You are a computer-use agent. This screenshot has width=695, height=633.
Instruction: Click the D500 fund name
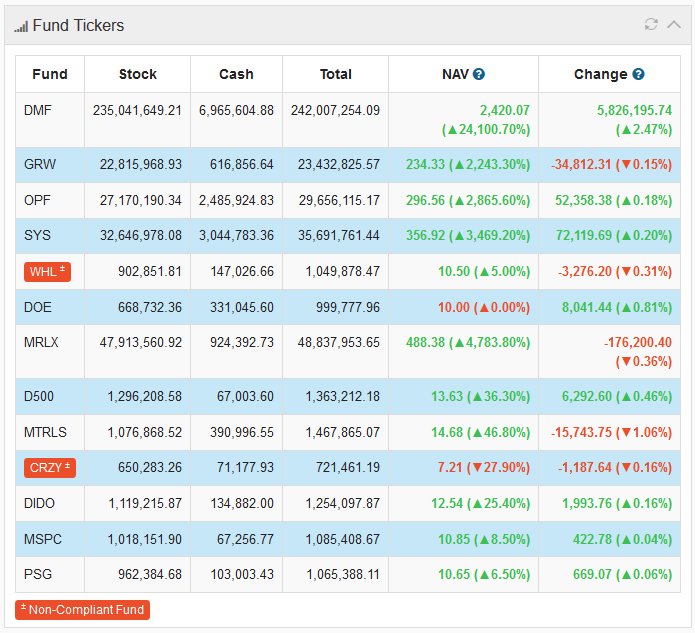pyautogui.click(x=39, y=396)
